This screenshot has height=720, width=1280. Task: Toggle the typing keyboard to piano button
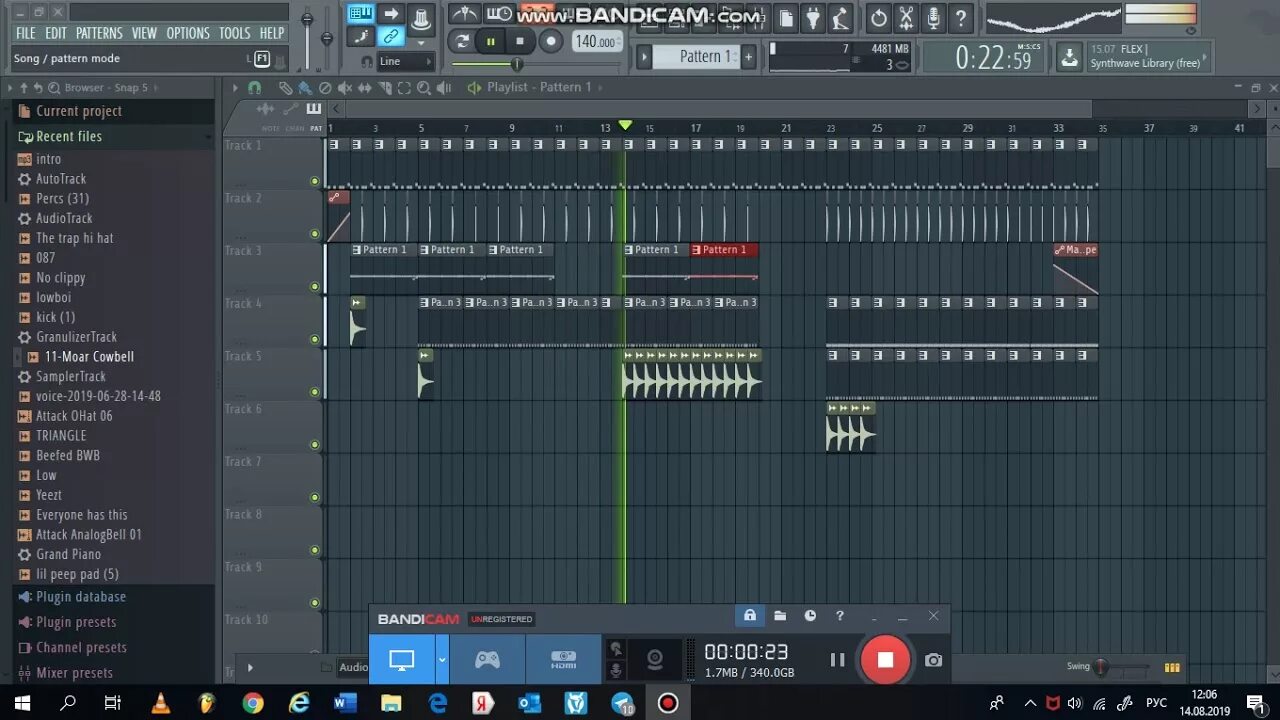click(x=361, y=14)
